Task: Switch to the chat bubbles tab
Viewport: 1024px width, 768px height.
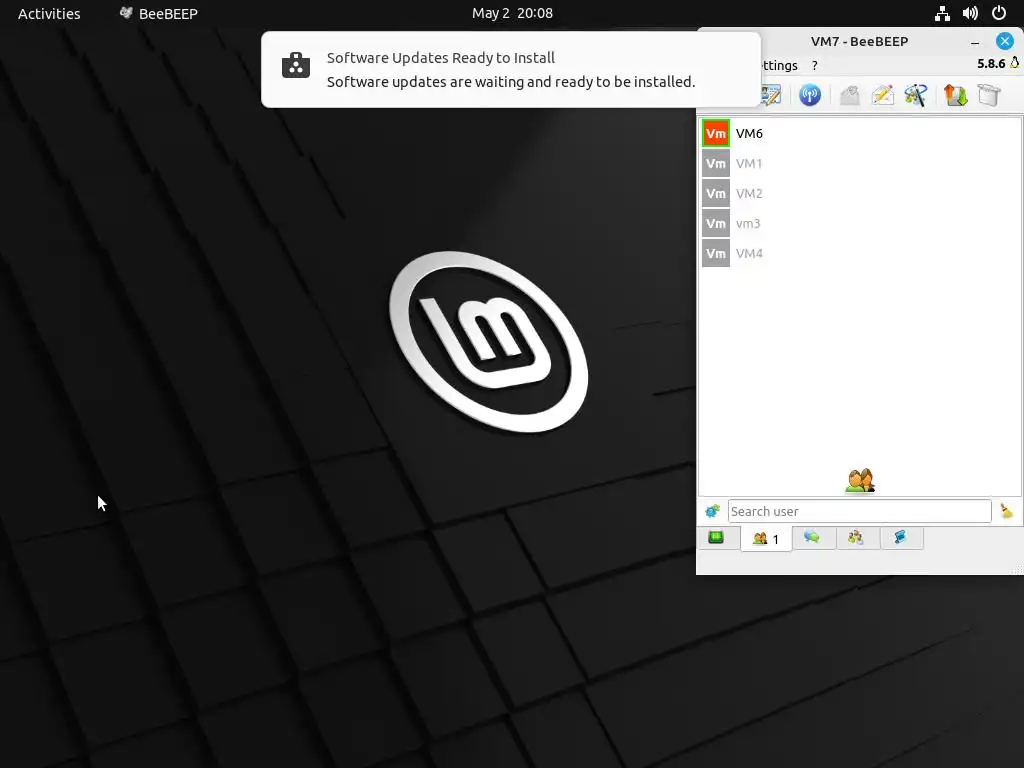Action: point(812,537)
